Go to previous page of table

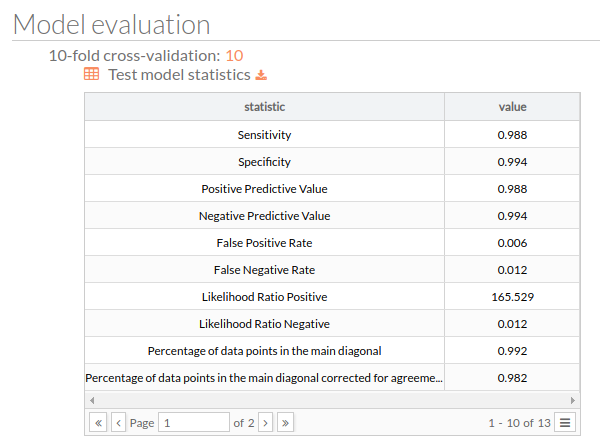[118, 423]
